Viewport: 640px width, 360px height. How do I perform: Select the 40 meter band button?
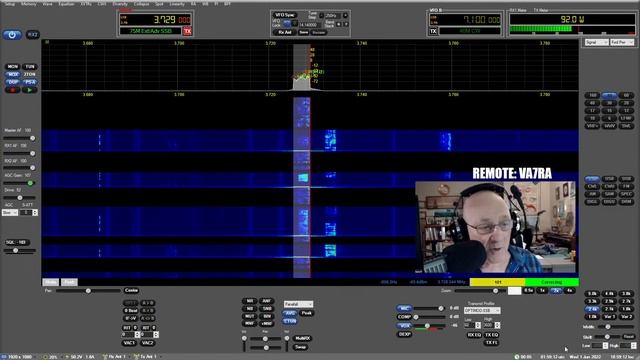coord(592,103)
